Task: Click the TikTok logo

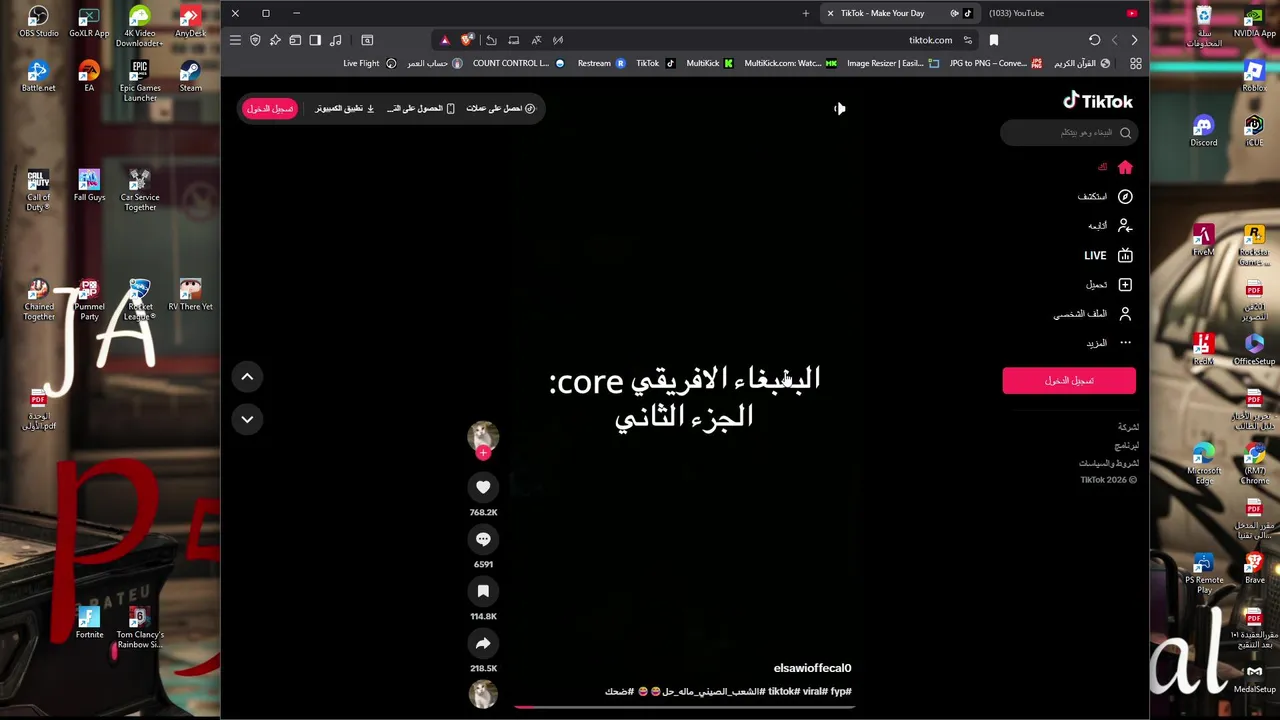Action: pos(1097,101)
